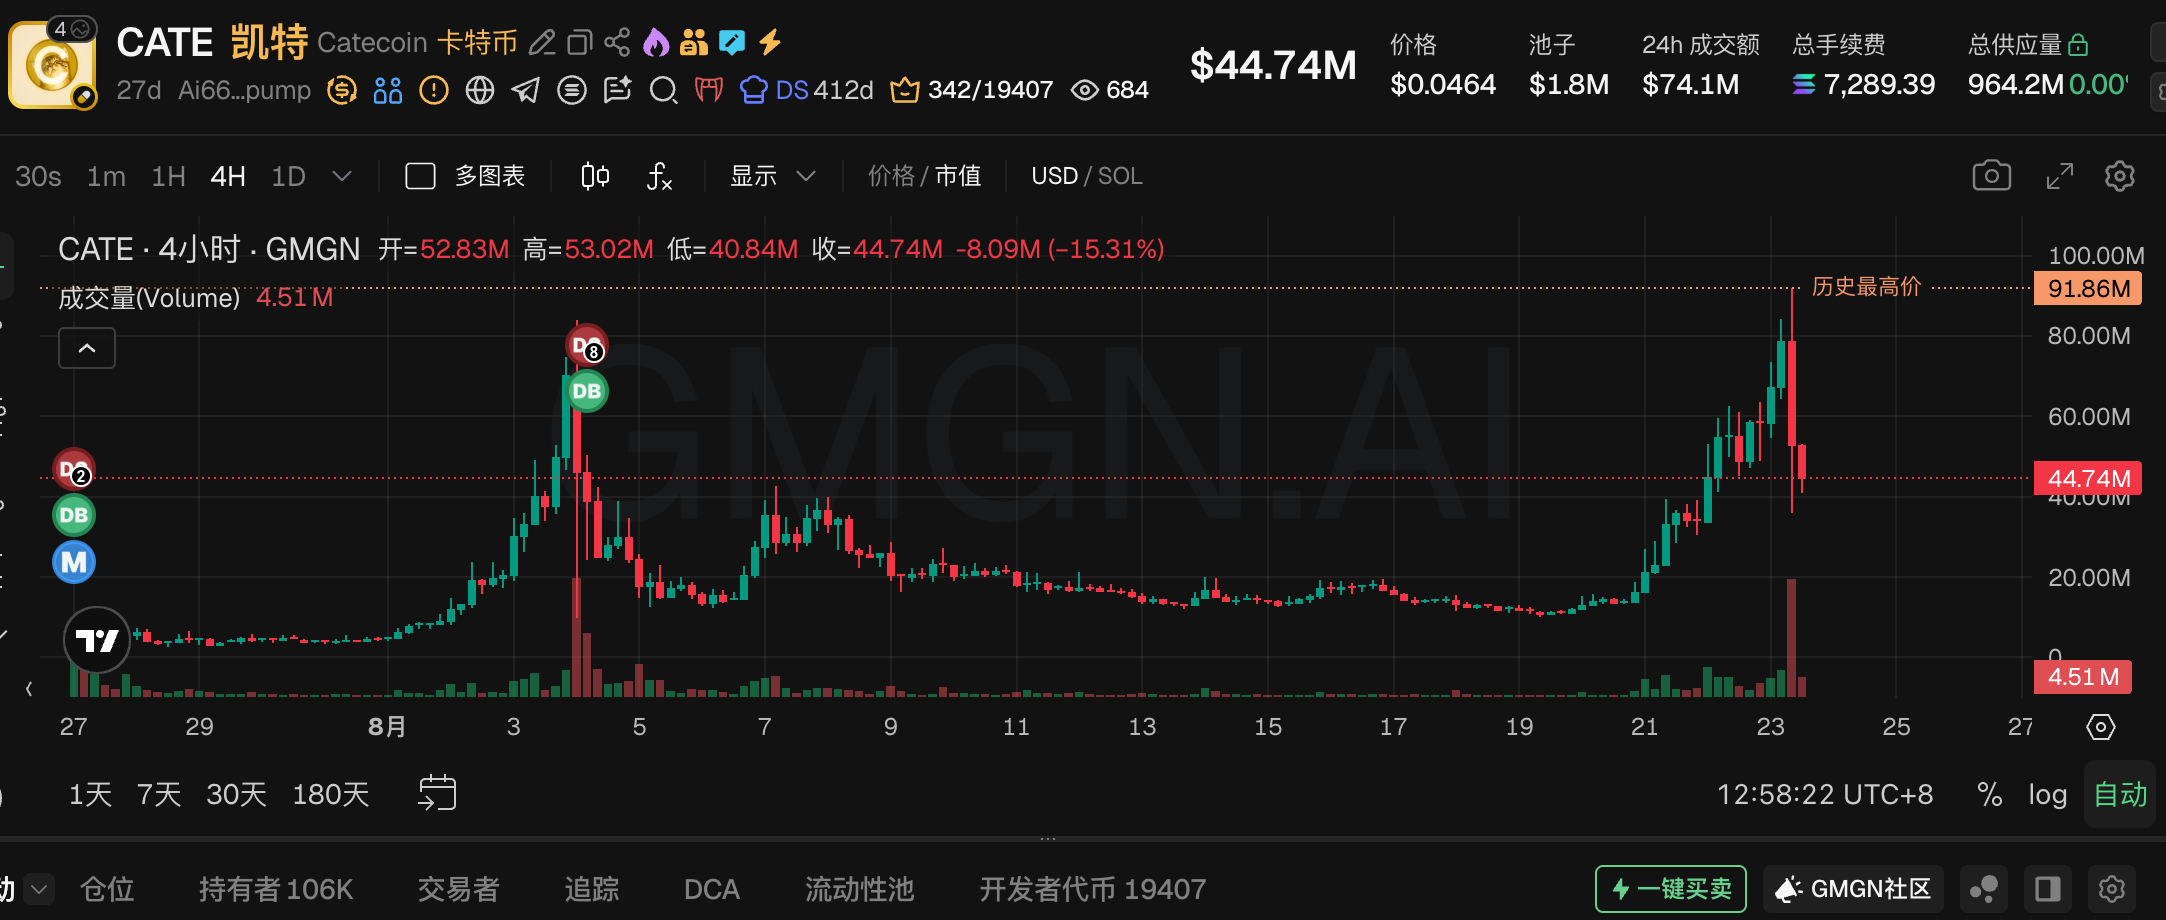Screen dimensions: 2166x920
Task: Click the red fangs icon
Action: [x=709, y=91]
